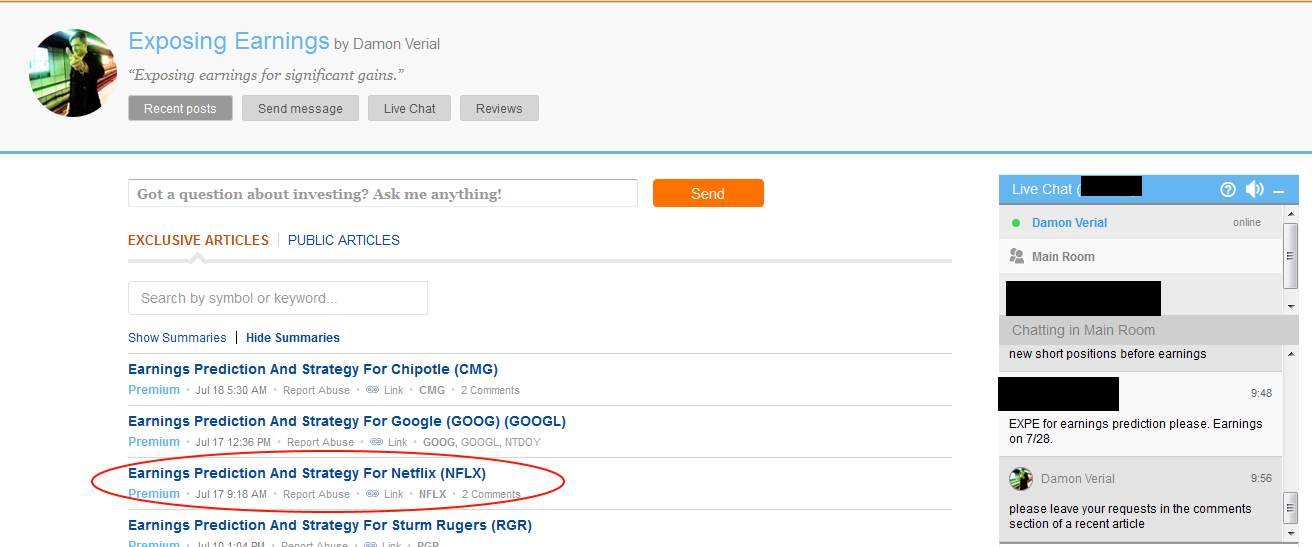Click the GOOGL ticker symbol
This screenshot has height=547, width=1312.
tap(480, 442)
